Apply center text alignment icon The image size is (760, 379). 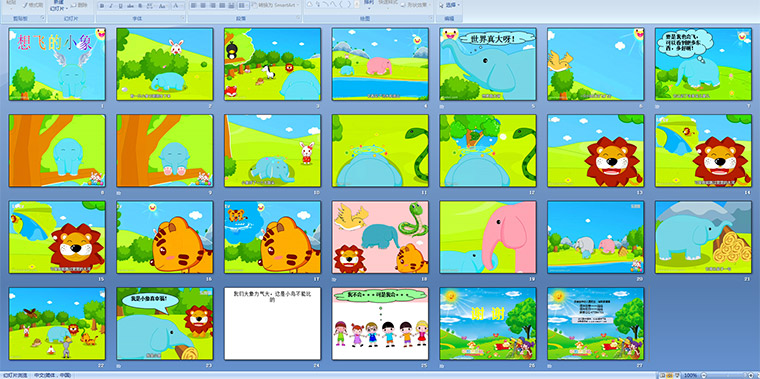point(203,5)
